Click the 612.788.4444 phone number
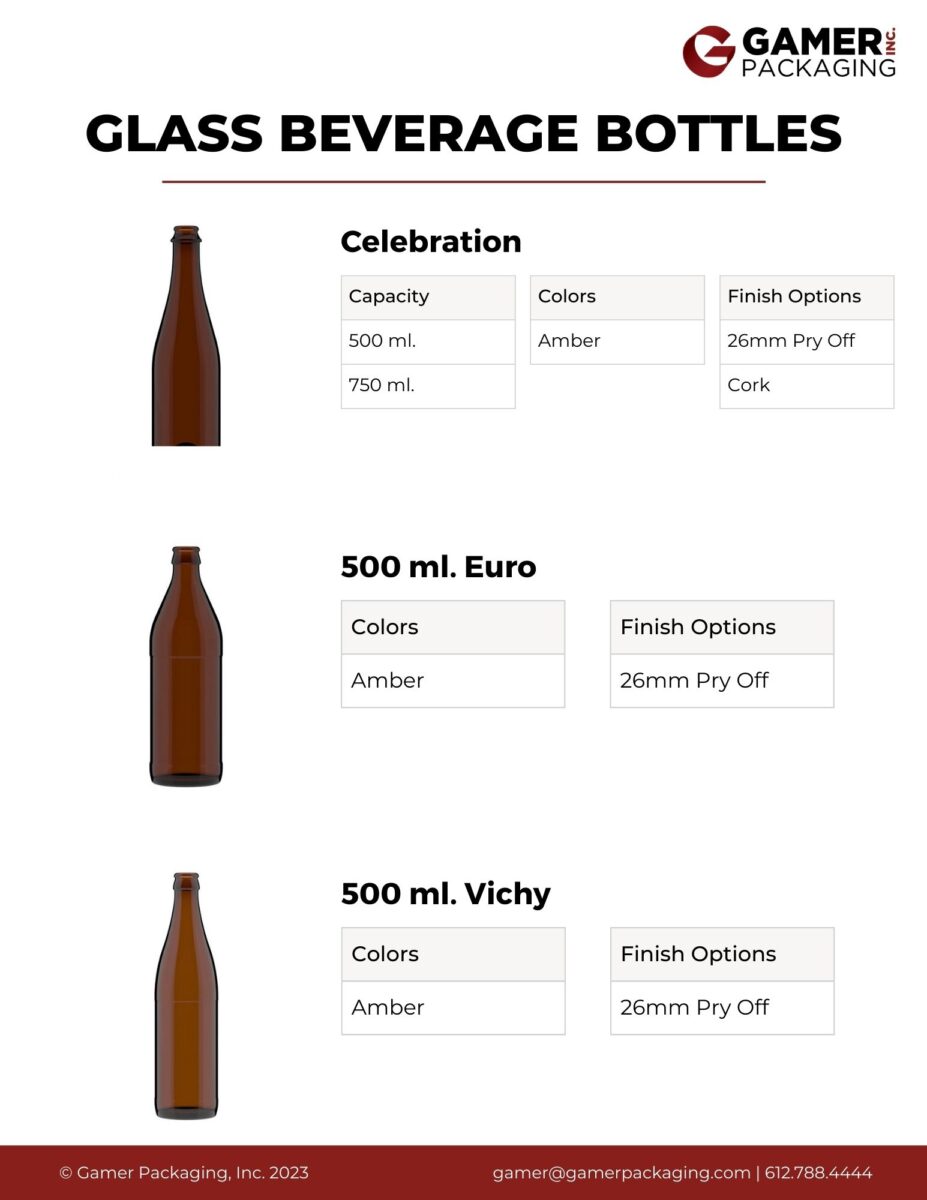This screenshot has width=927, height=1200. (x=820, y=1173)
